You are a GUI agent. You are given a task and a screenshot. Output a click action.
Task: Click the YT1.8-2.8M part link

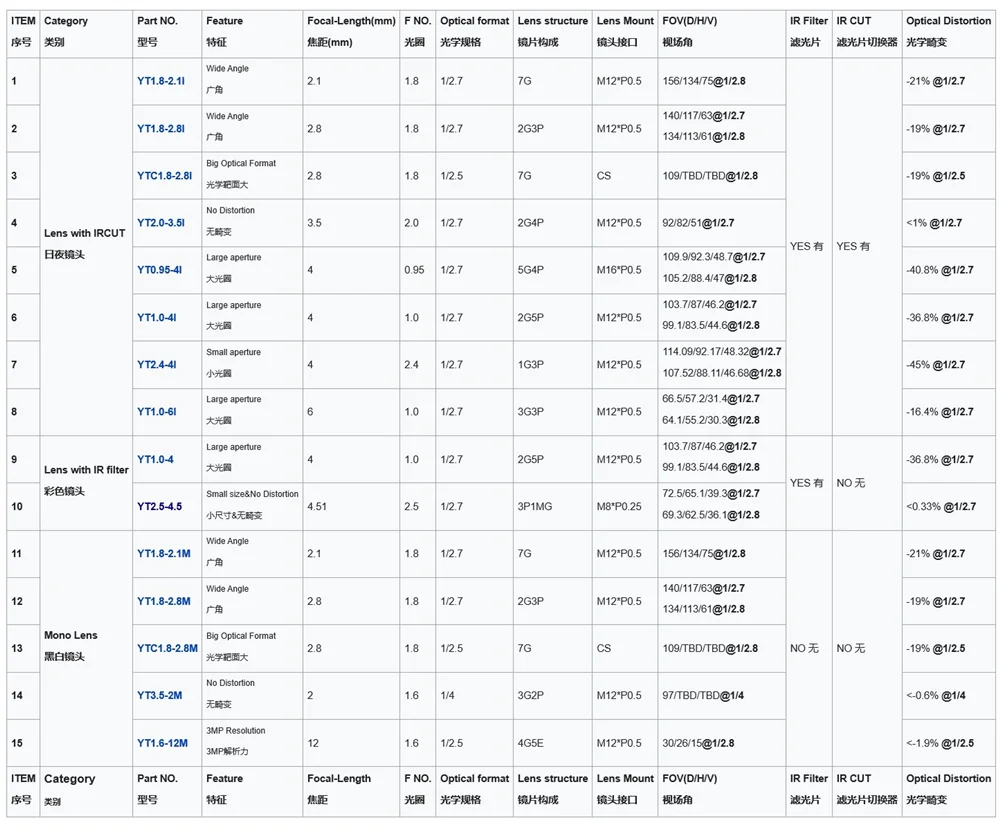(x=163, y=602)
